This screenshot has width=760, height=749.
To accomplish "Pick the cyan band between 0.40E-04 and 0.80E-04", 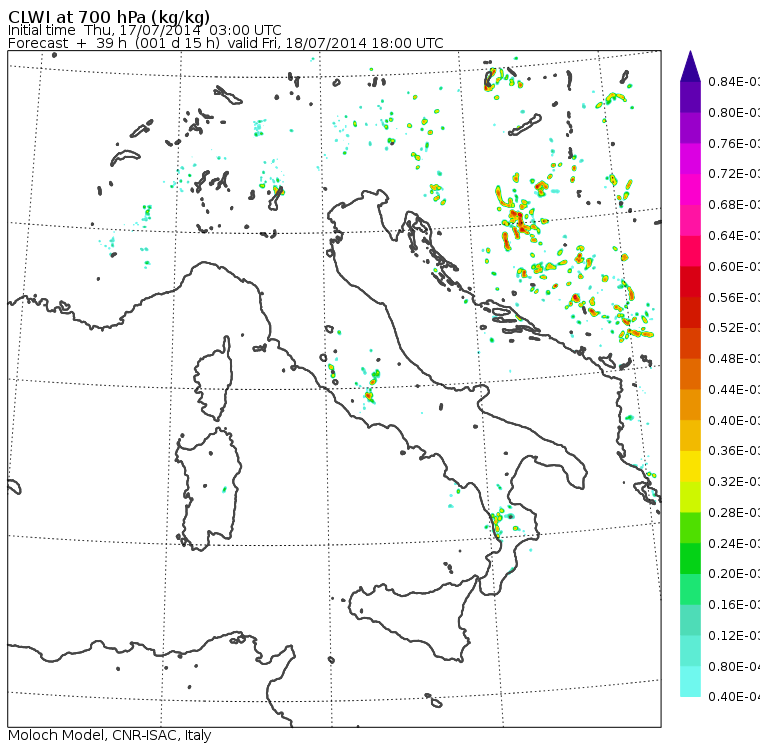I will [690, 682].
